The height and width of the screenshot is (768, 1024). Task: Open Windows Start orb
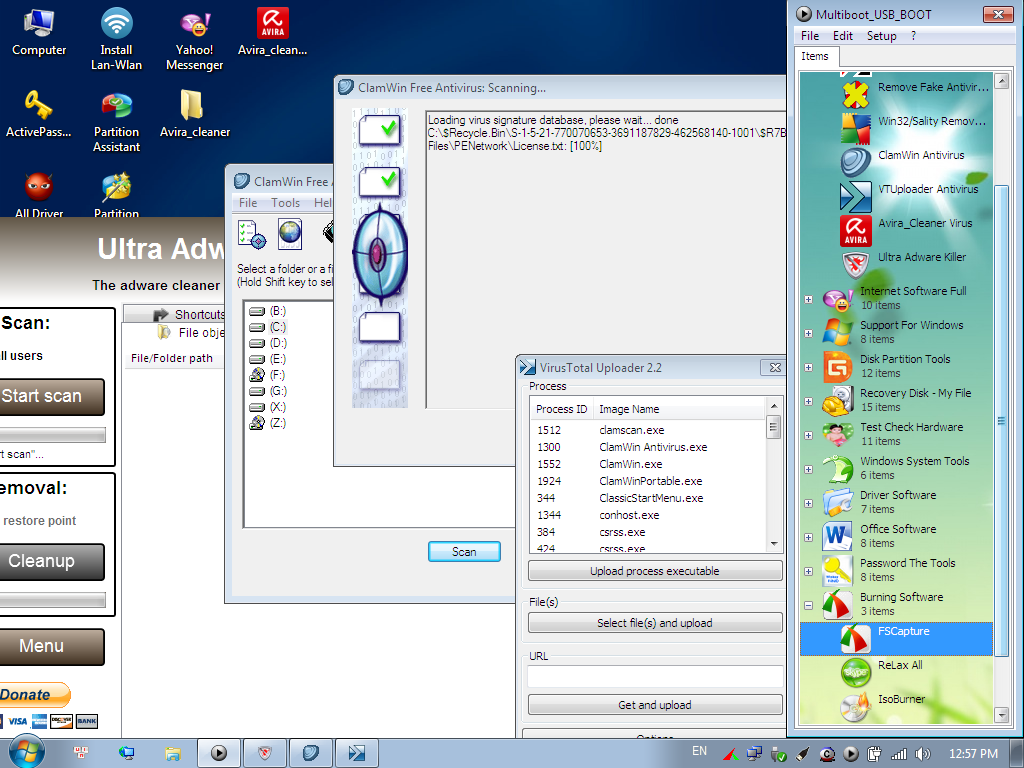click(26, 752)
